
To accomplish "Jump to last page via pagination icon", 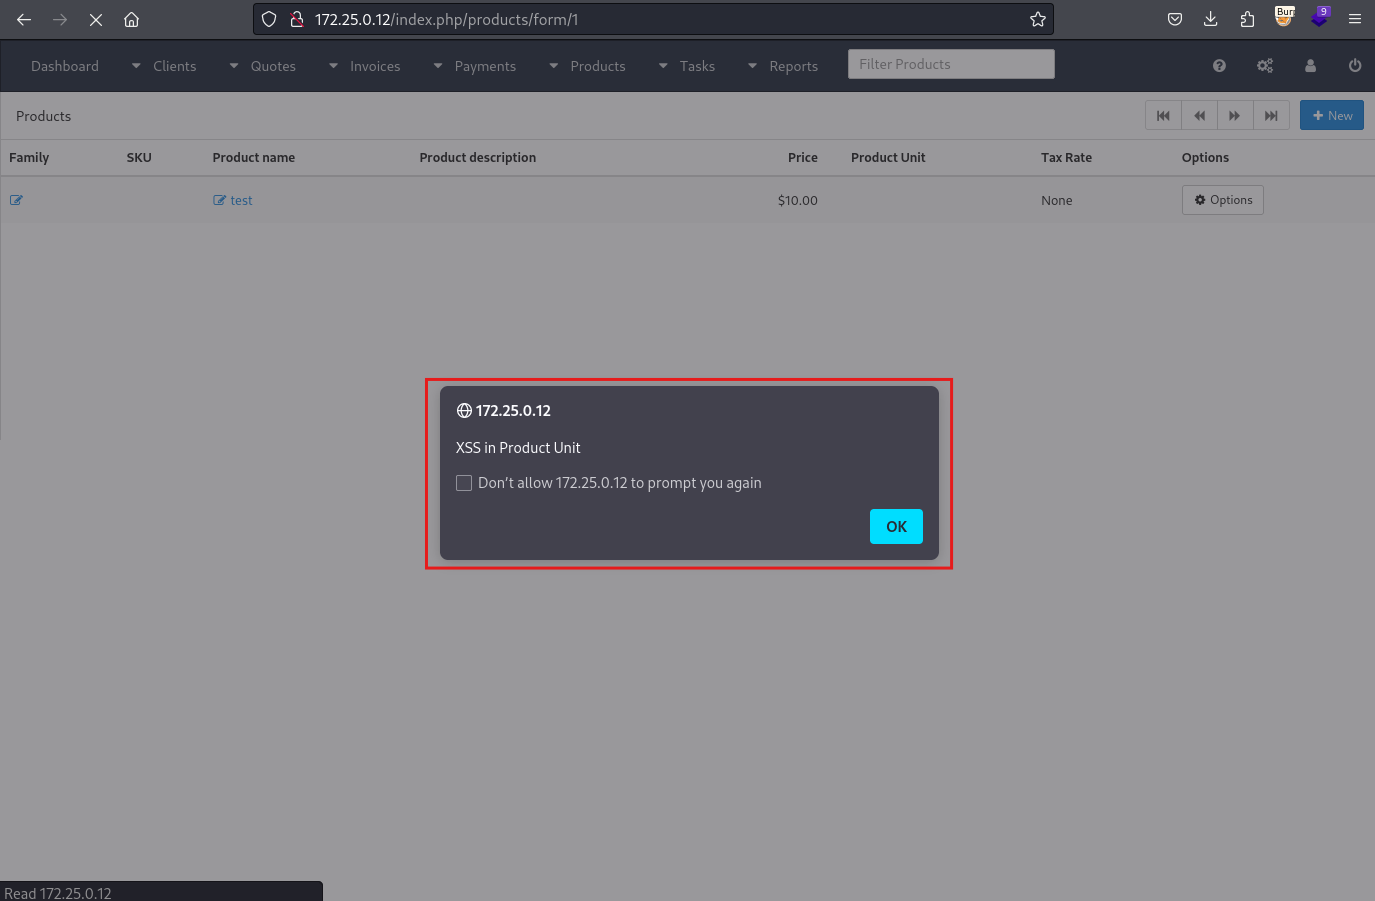I will [x=1271, y=115].
